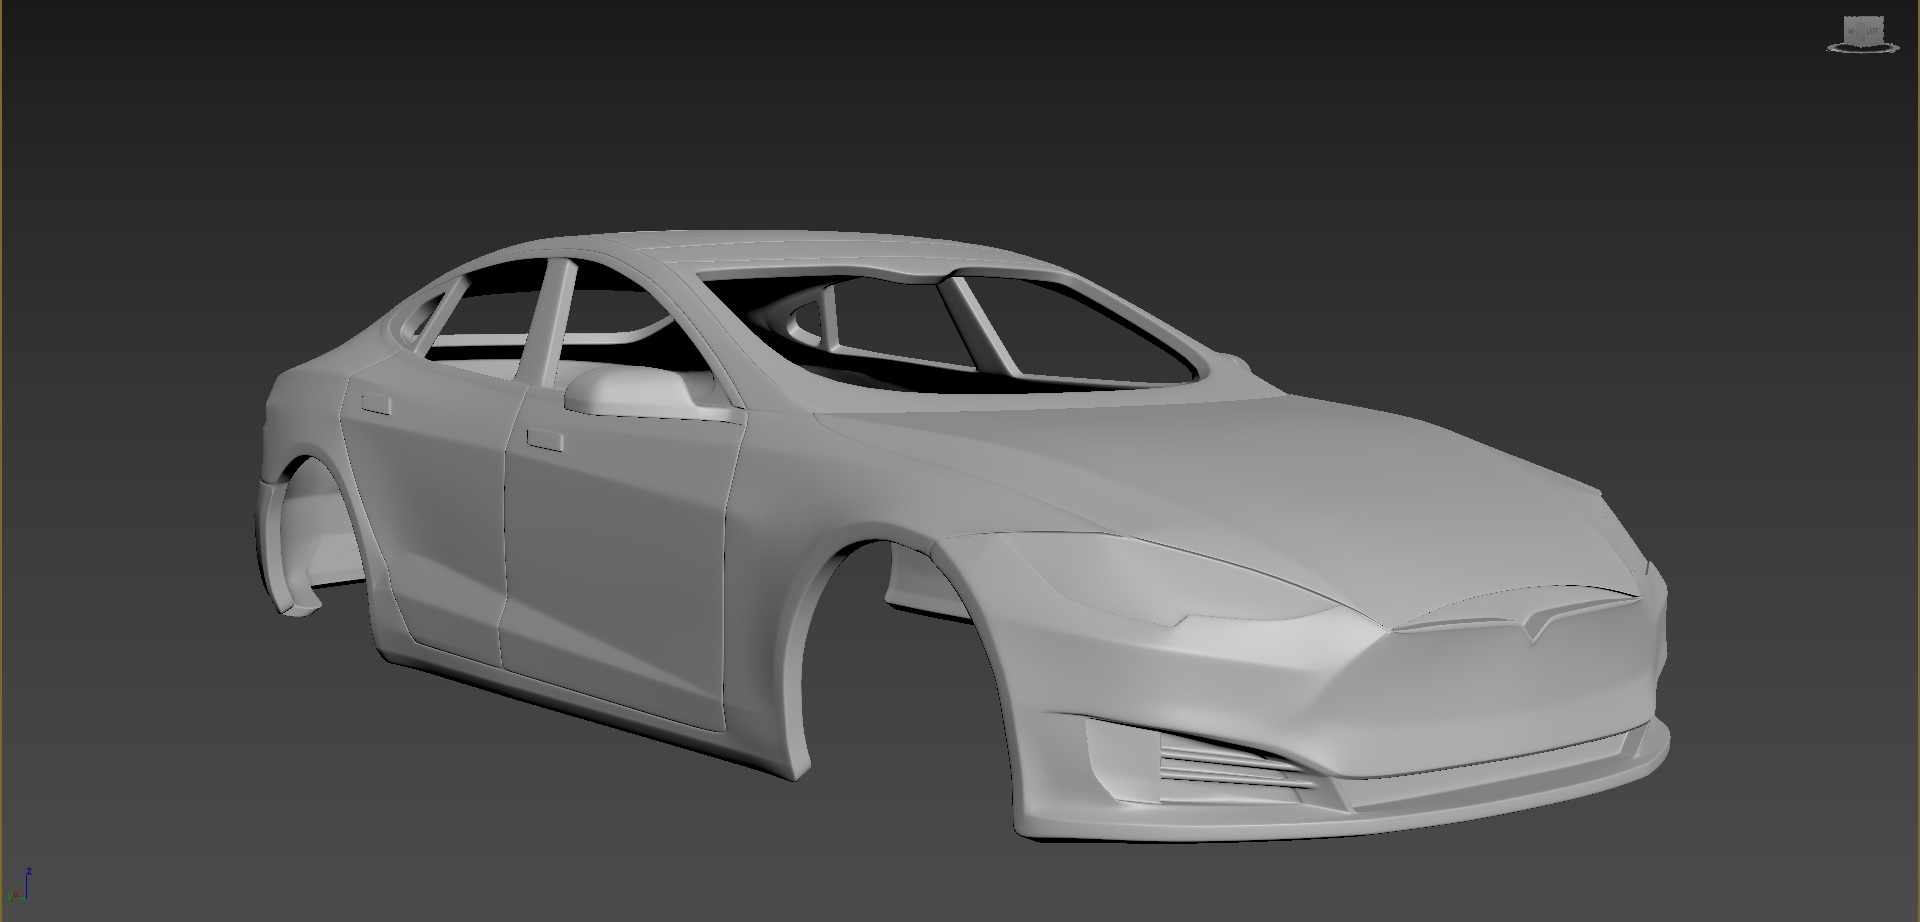The image size is (1920, 922).
Task: Click the edge between the ViewCube top and Left faces
Action: pos(1873,18)
